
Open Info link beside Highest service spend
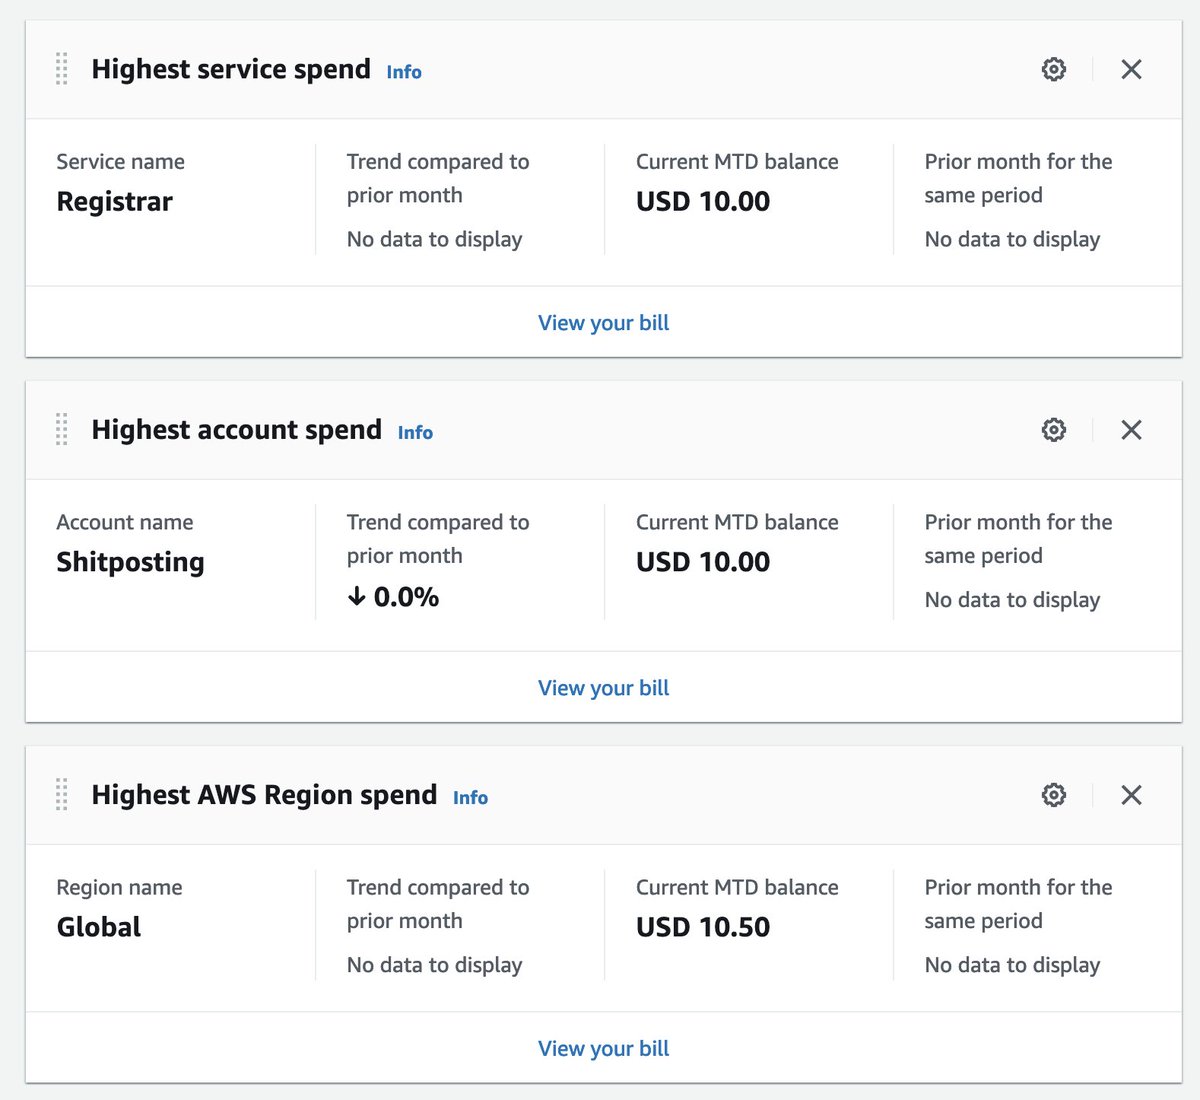point(404,72)
